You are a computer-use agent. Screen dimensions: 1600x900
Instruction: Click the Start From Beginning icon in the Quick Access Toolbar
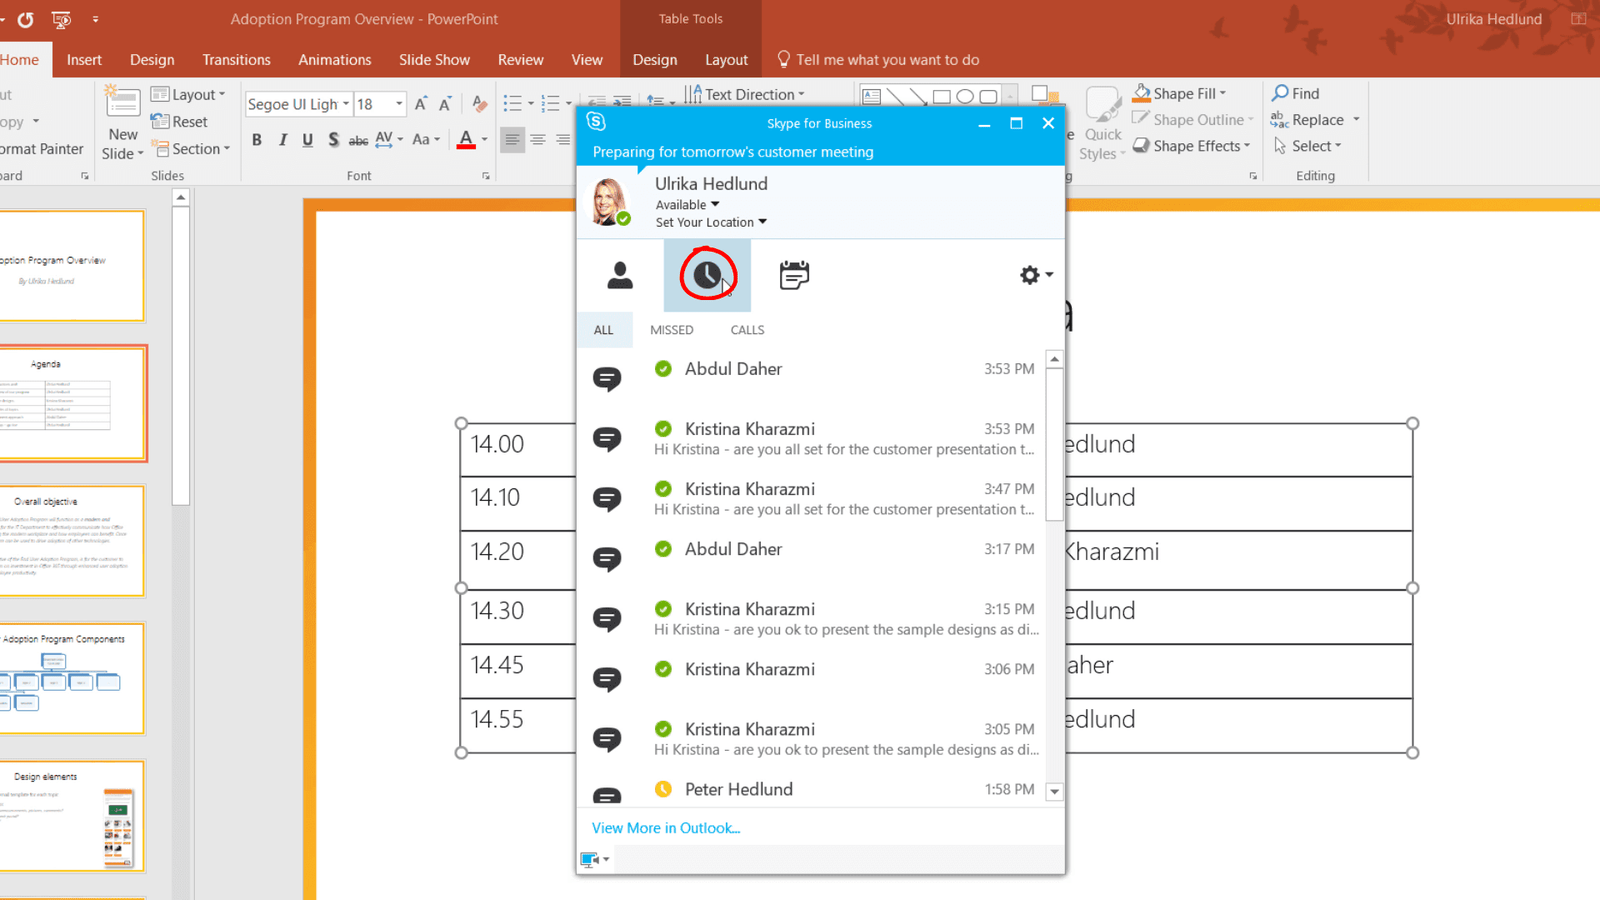(61, 19)
